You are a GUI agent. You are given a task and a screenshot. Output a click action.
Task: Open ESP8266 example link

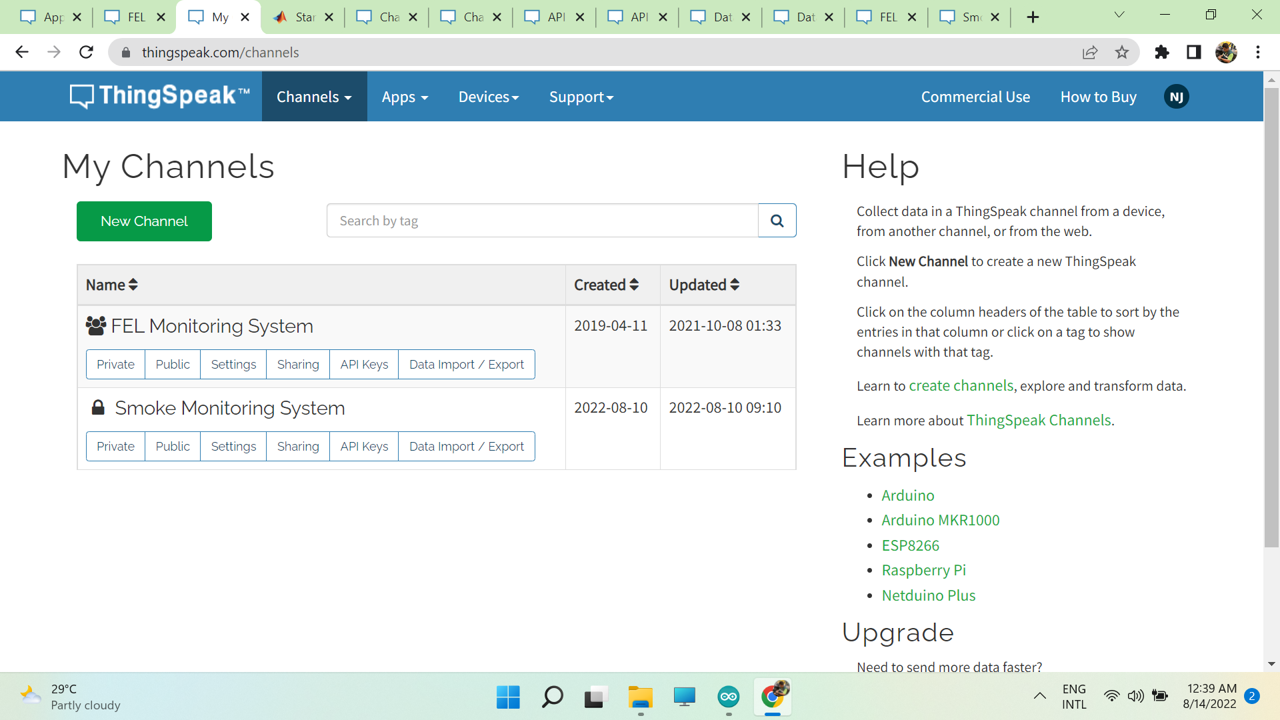click(x=911, y=545)
